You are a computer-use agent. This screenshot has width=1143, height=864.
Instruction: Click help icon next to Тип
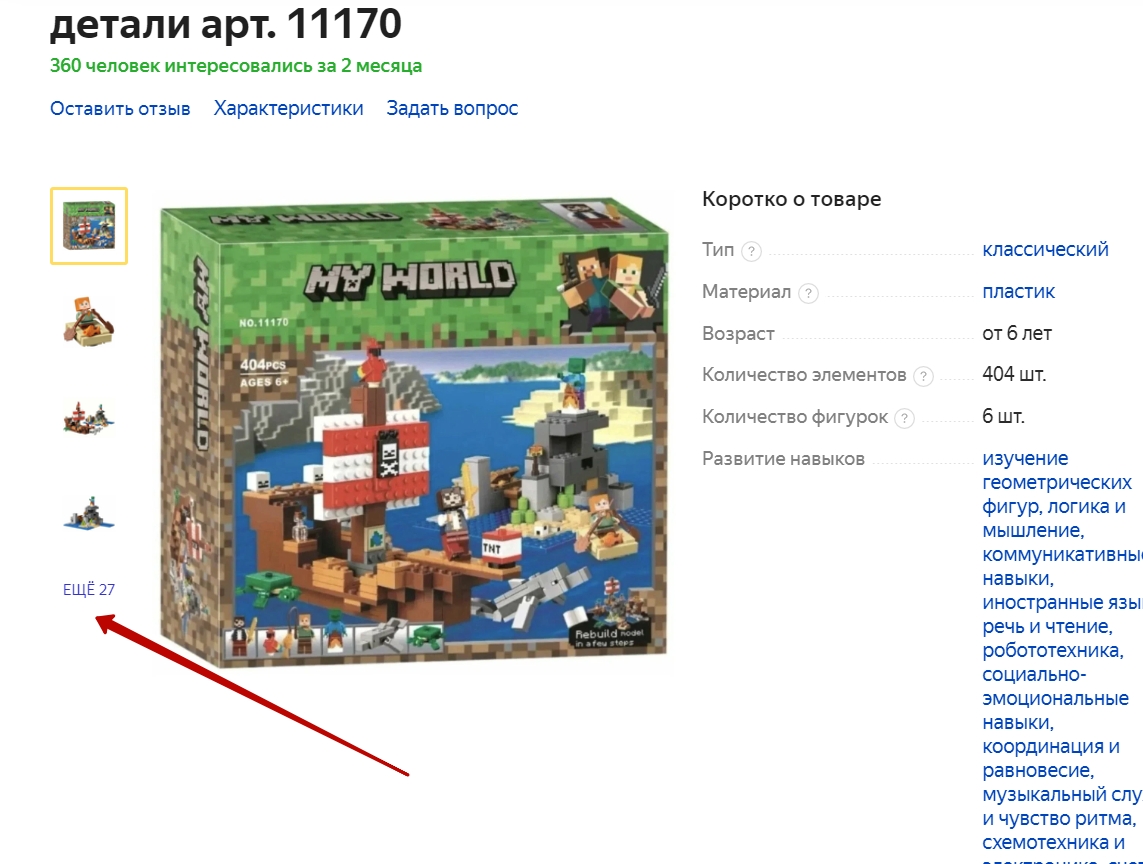coord(751,252)
